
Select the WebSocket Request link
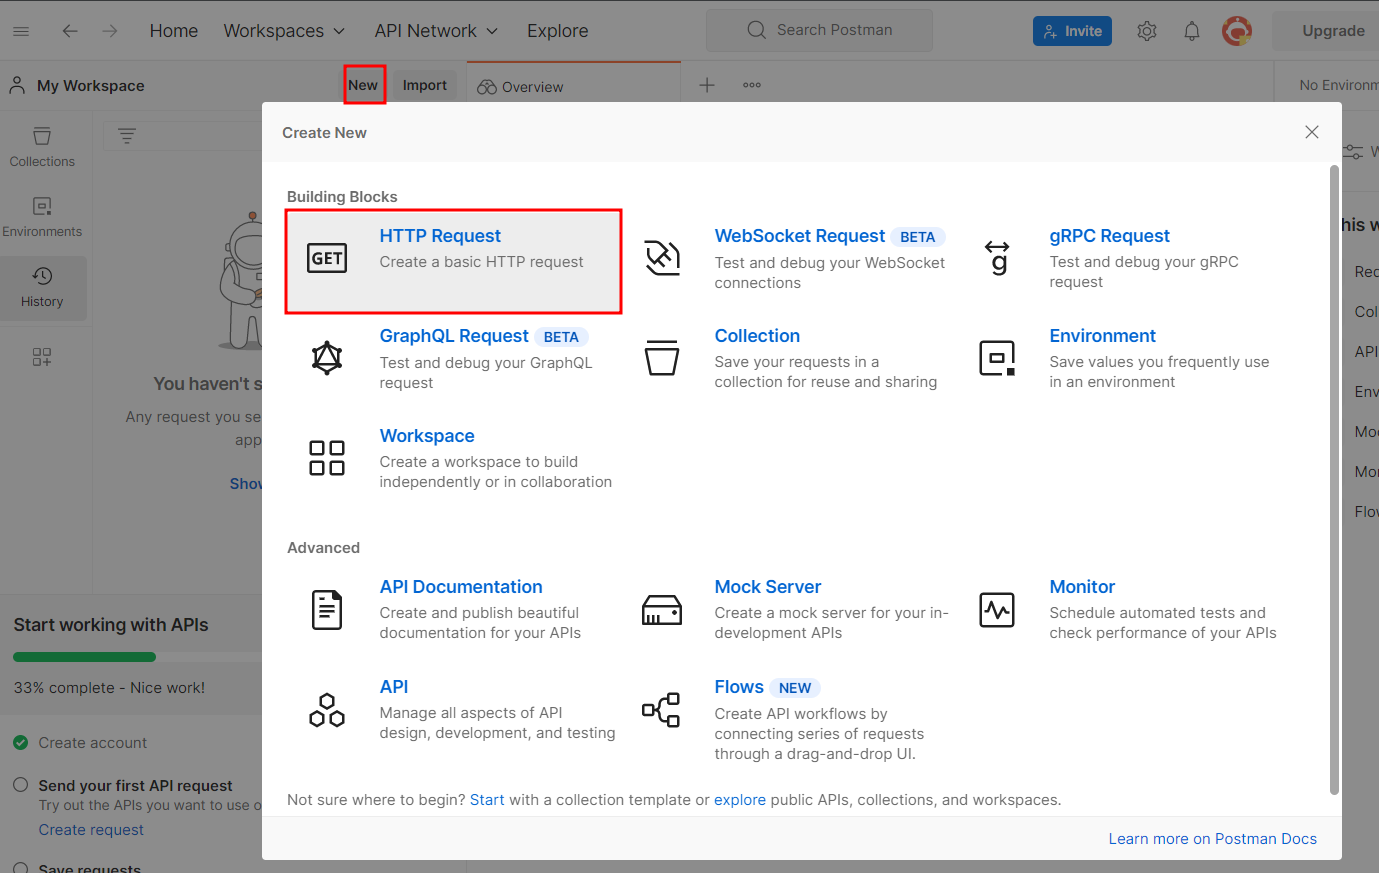point(800,236)
